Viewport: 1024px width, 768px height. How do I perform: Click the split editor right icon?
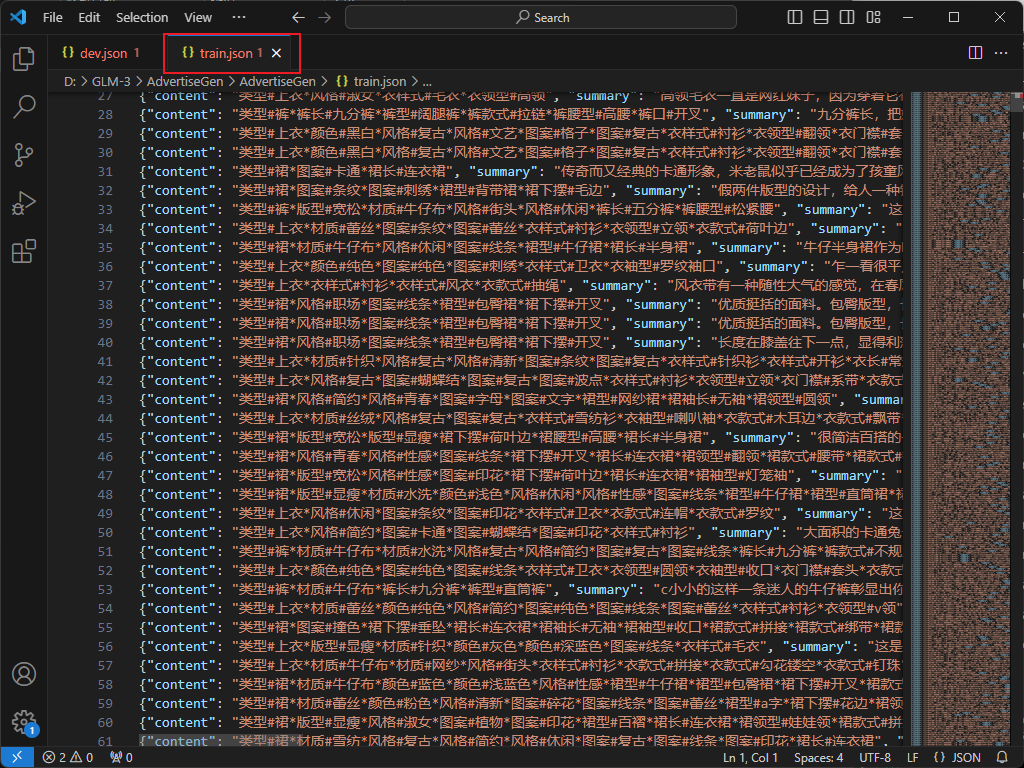975,52
